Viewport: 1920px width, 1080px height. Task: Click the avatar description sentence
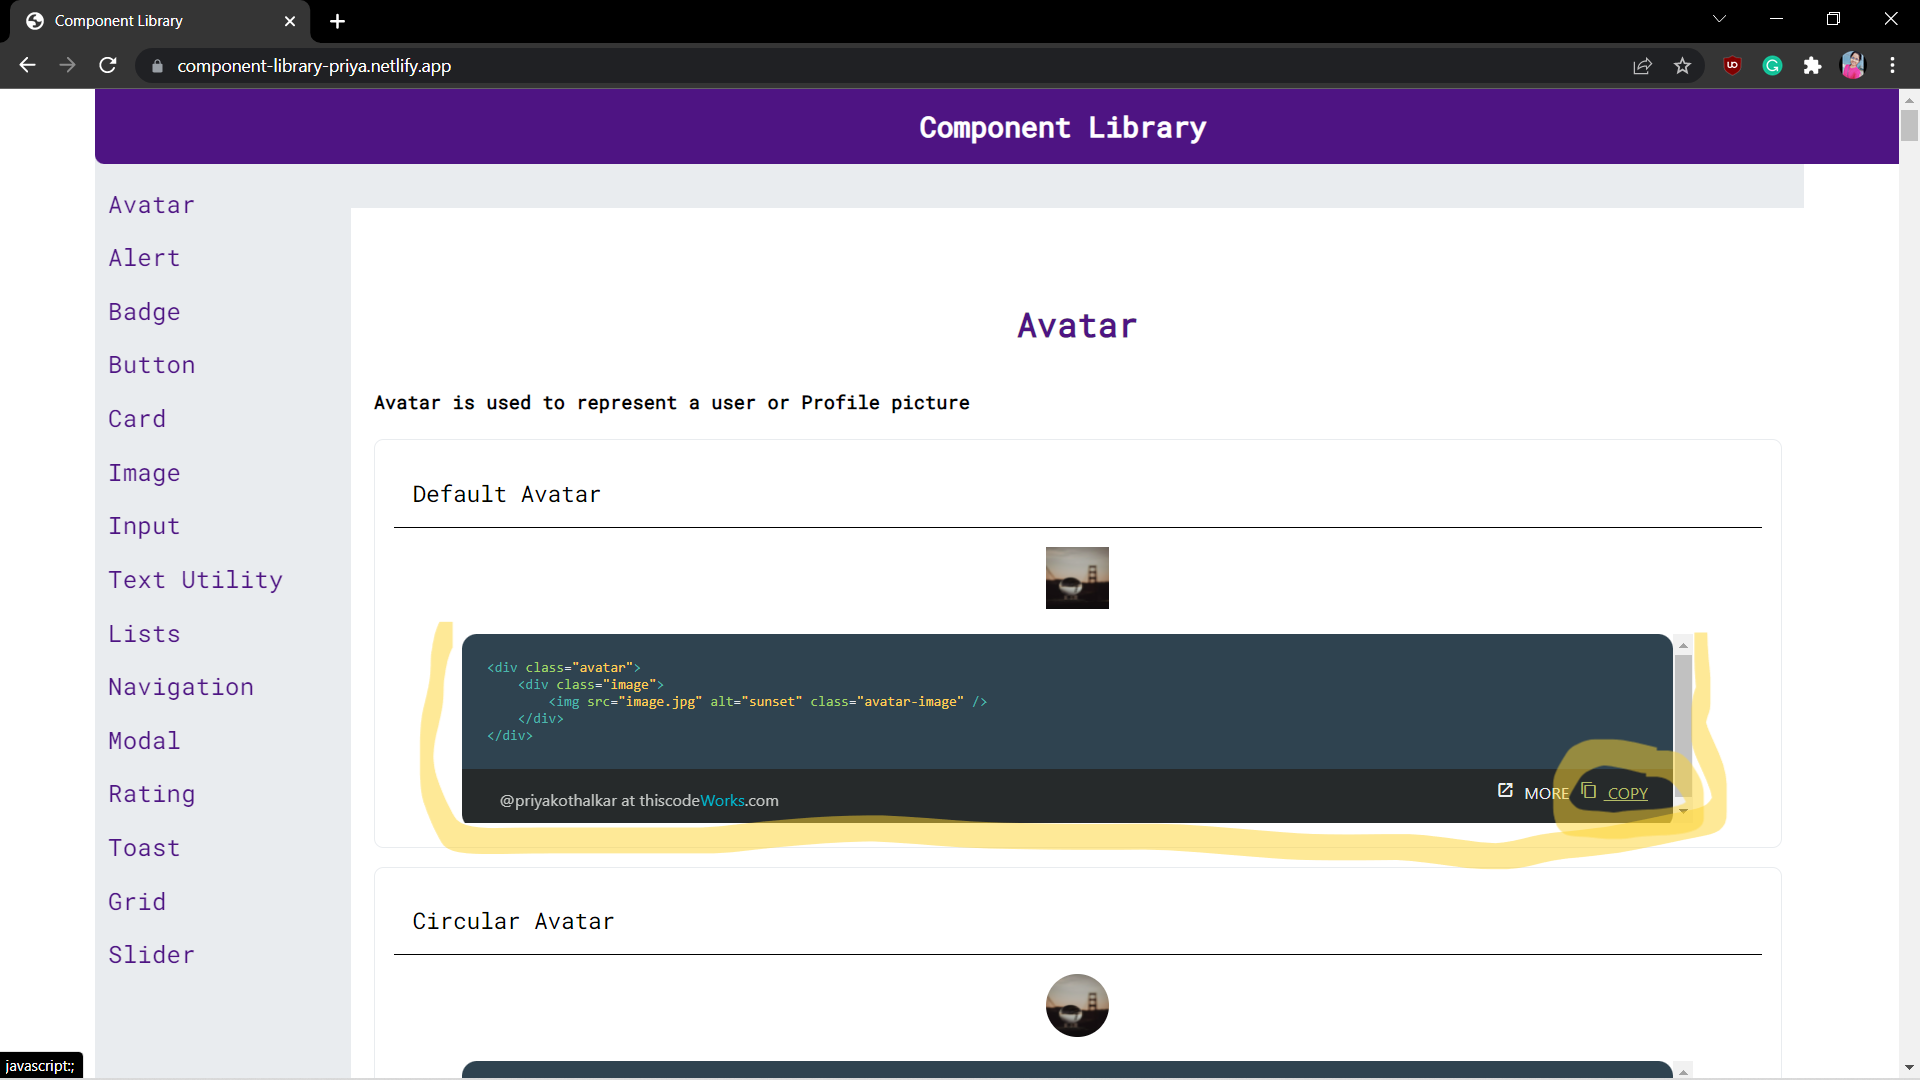click(672, 403)
